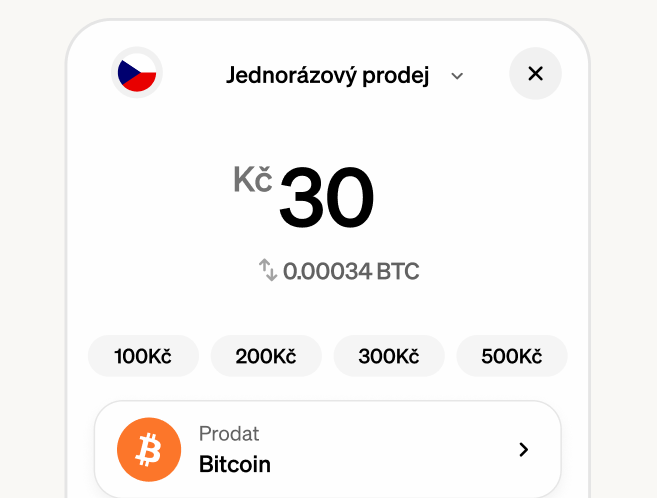Click the Prodat label
This screenshot has height=498, width=657.
229,434
